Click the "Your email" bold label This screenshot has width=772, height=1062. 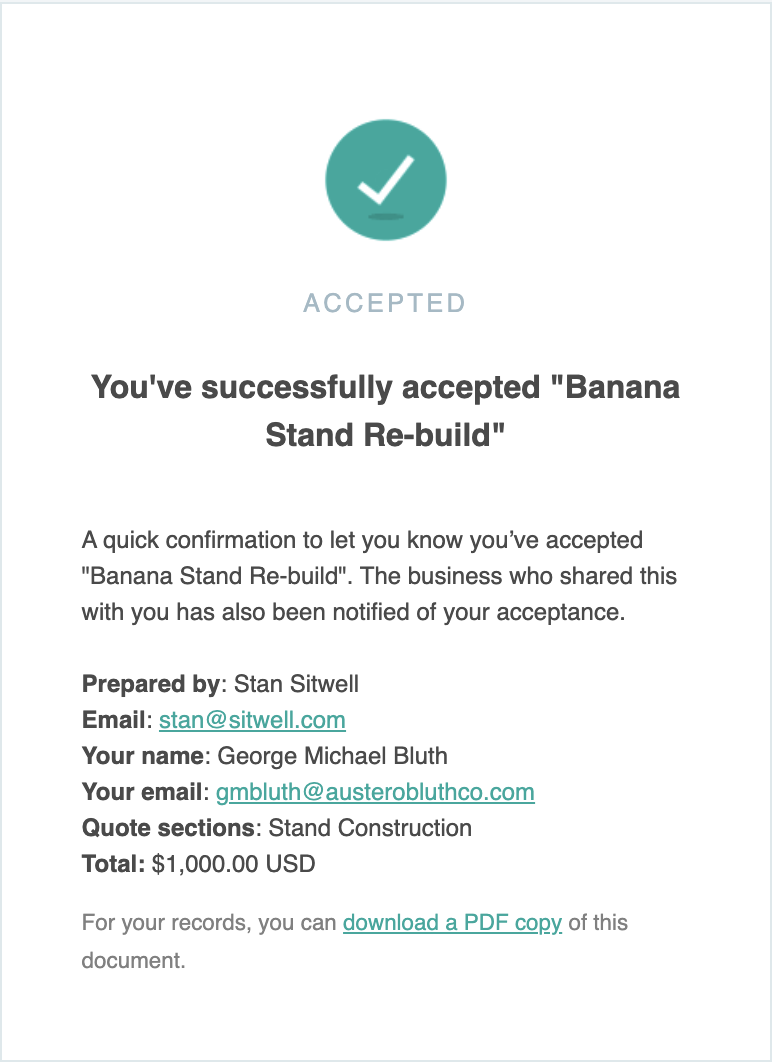[x=142, y=791]
